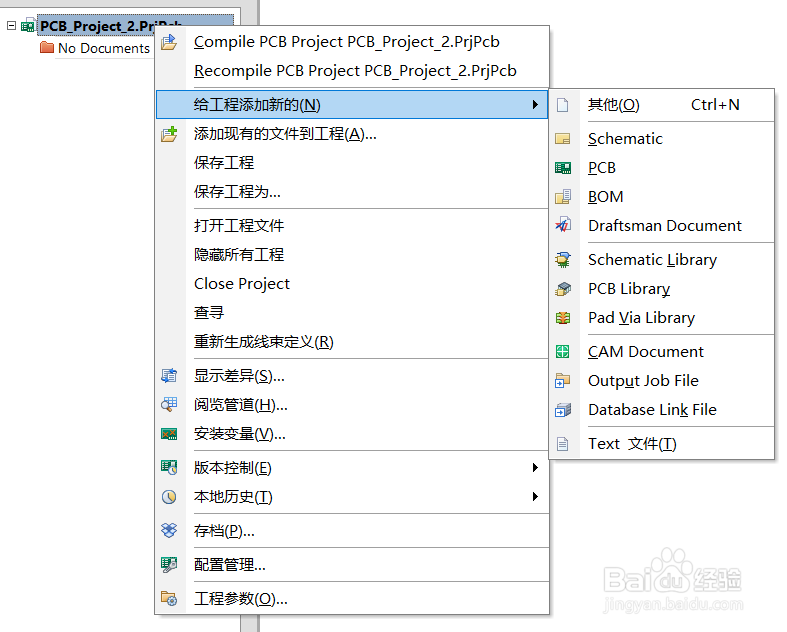Add a new BOM from submenu text

point(605,197)
